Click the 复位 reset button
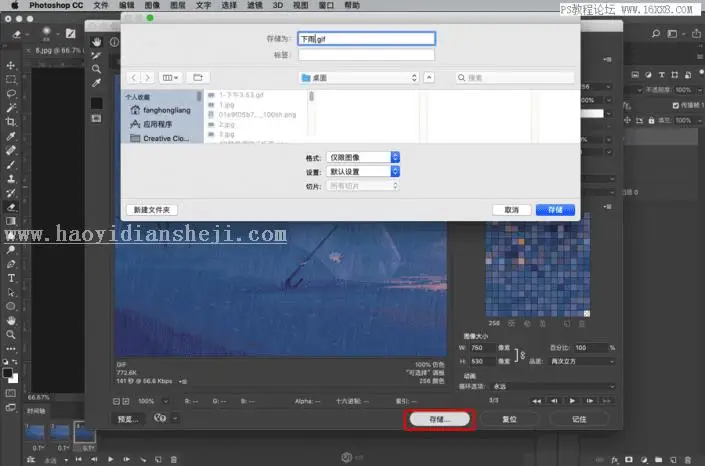The height and width of the screenshot is (466, 705). tap(509, 419)
